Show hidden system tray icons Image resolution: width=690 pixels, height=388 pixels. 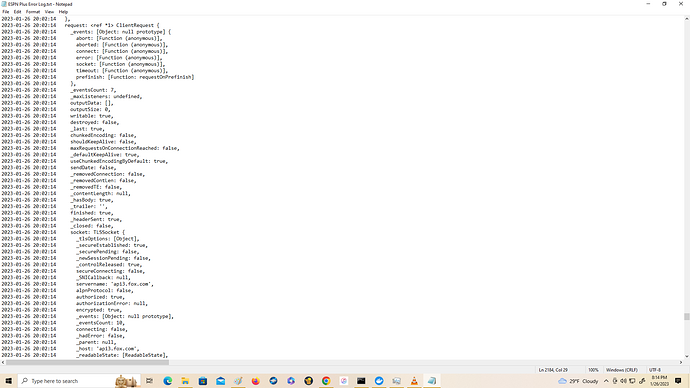606,381
